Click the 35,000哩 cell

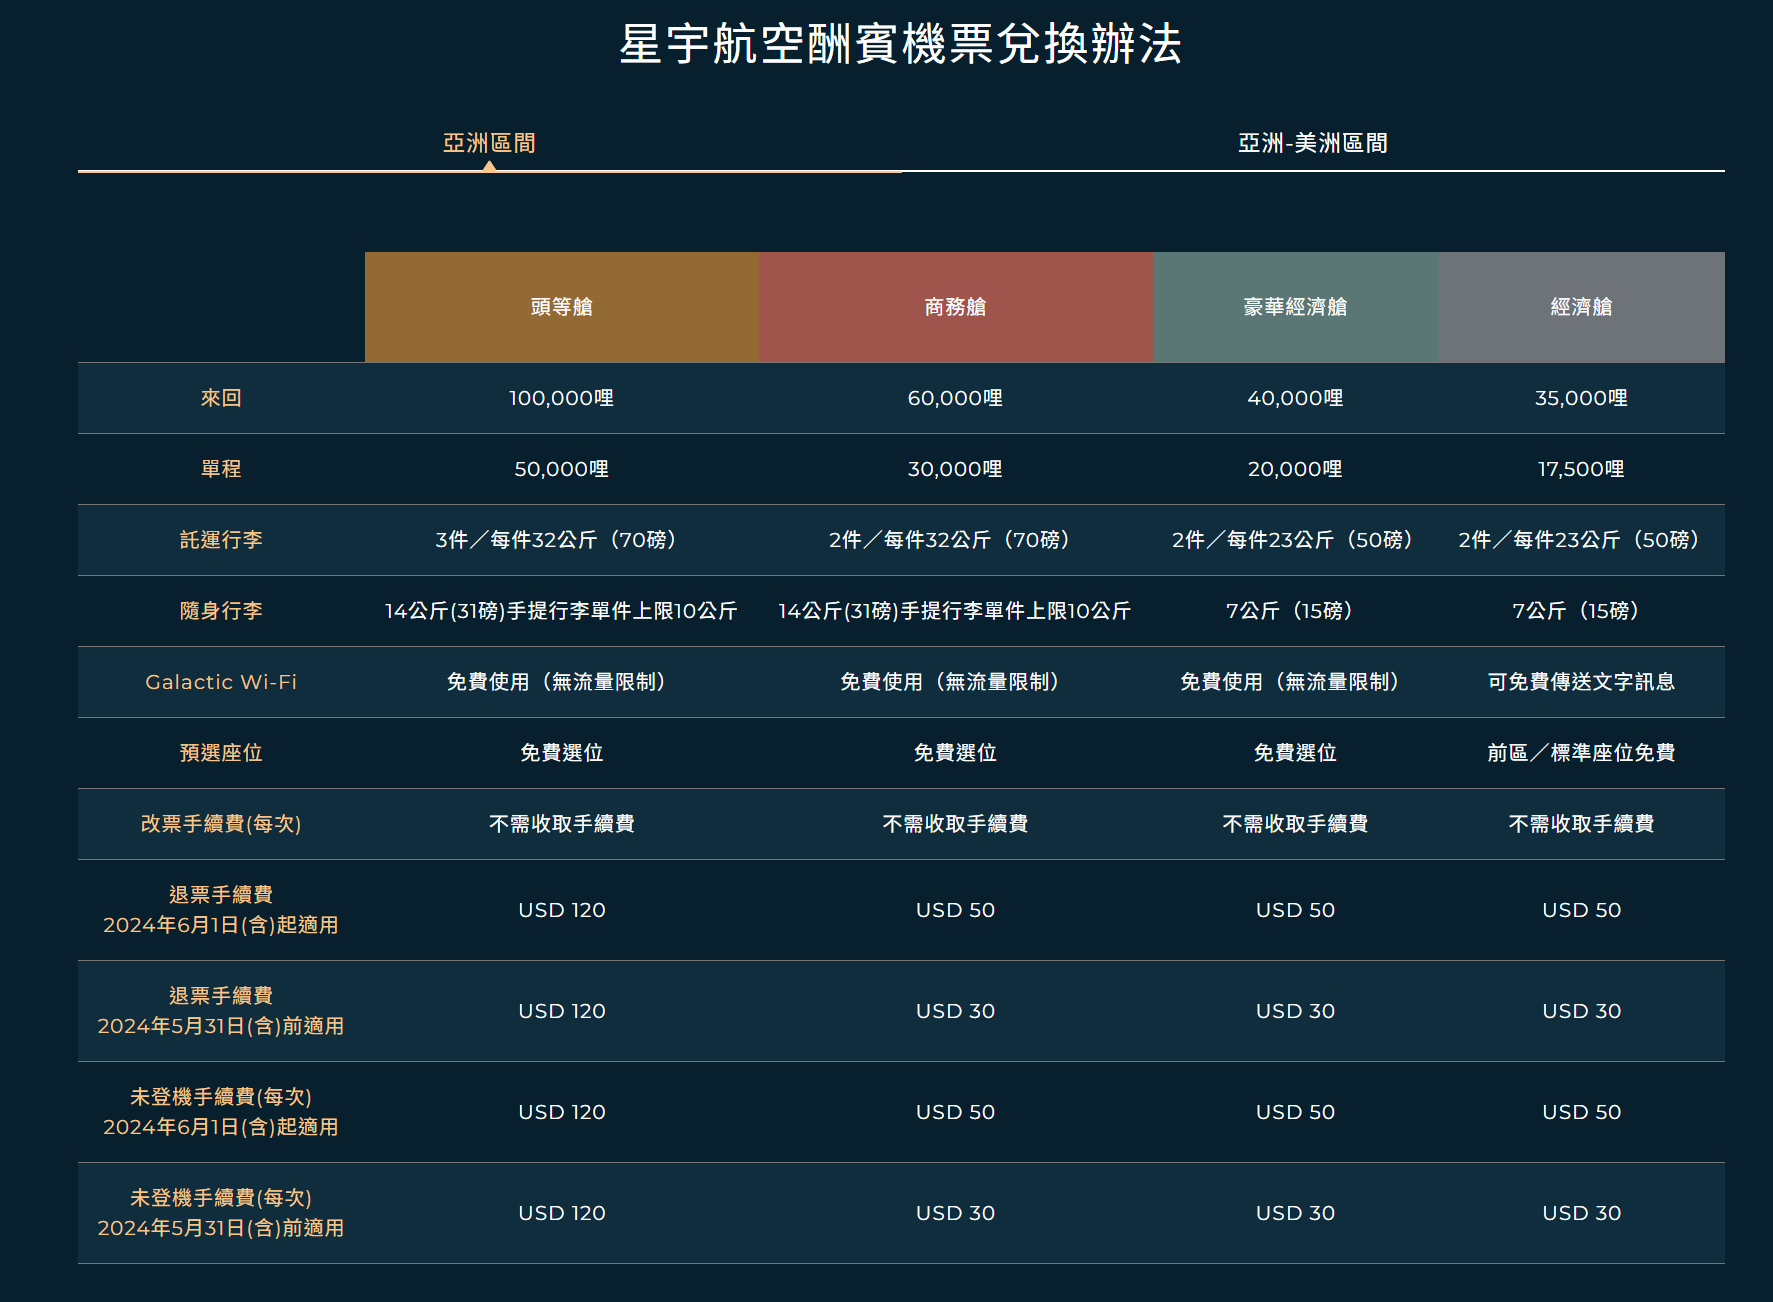(x=1582, y=398)
